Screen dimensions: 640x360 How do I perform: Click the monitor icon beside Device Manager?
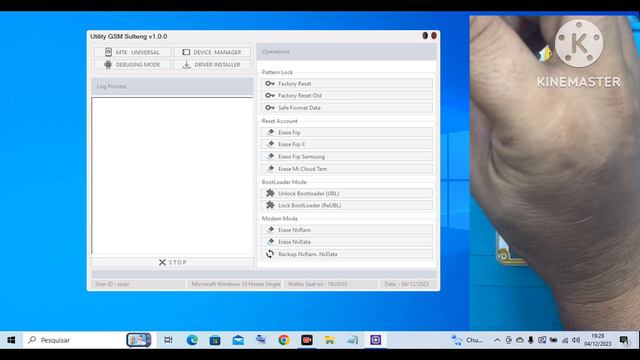coord(186,52)
